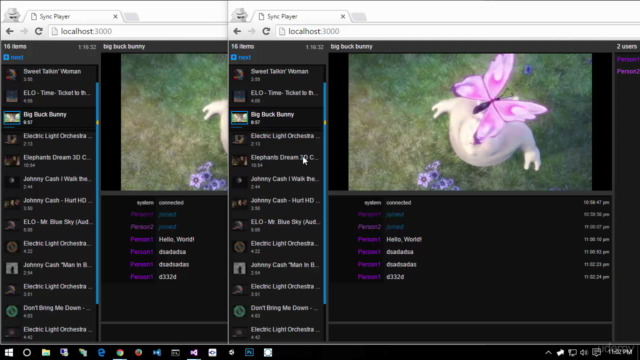The height and width of the screenshot is (360, 640).
Task: Open the network icon in system tray
Action: (x=572, y=352)
